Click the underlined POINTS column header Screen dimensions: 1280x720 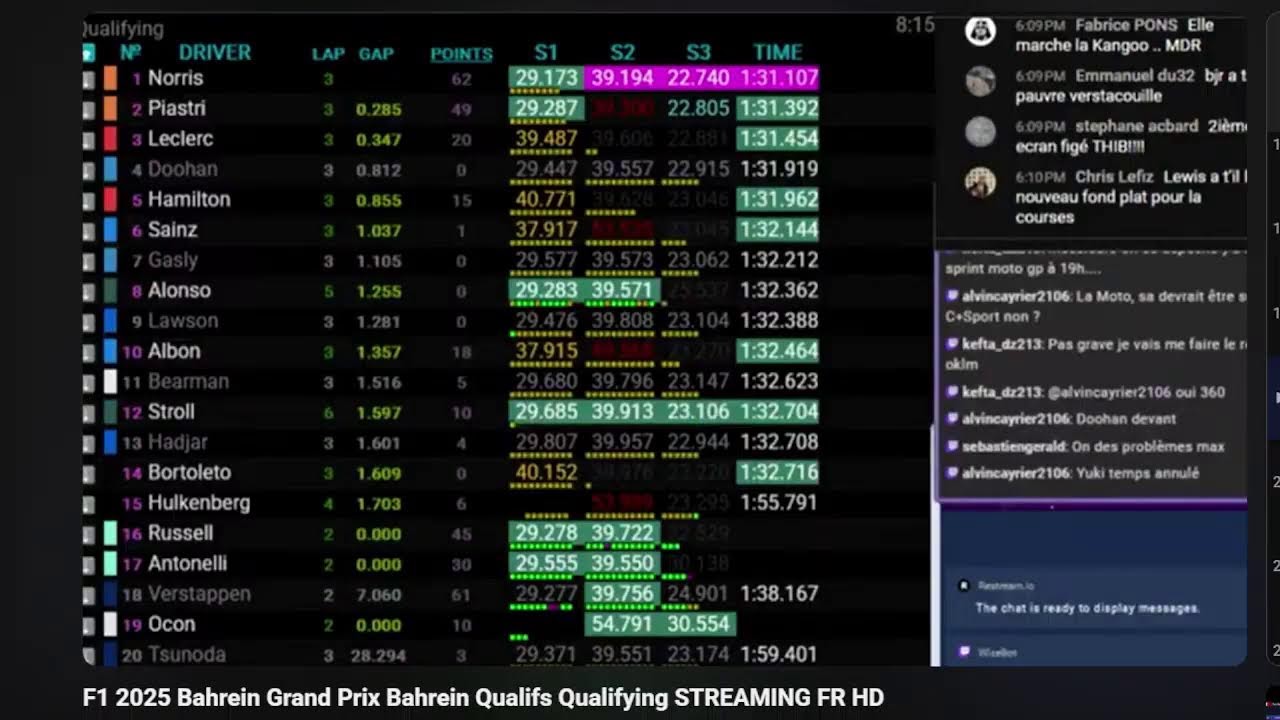coord(461,54)
